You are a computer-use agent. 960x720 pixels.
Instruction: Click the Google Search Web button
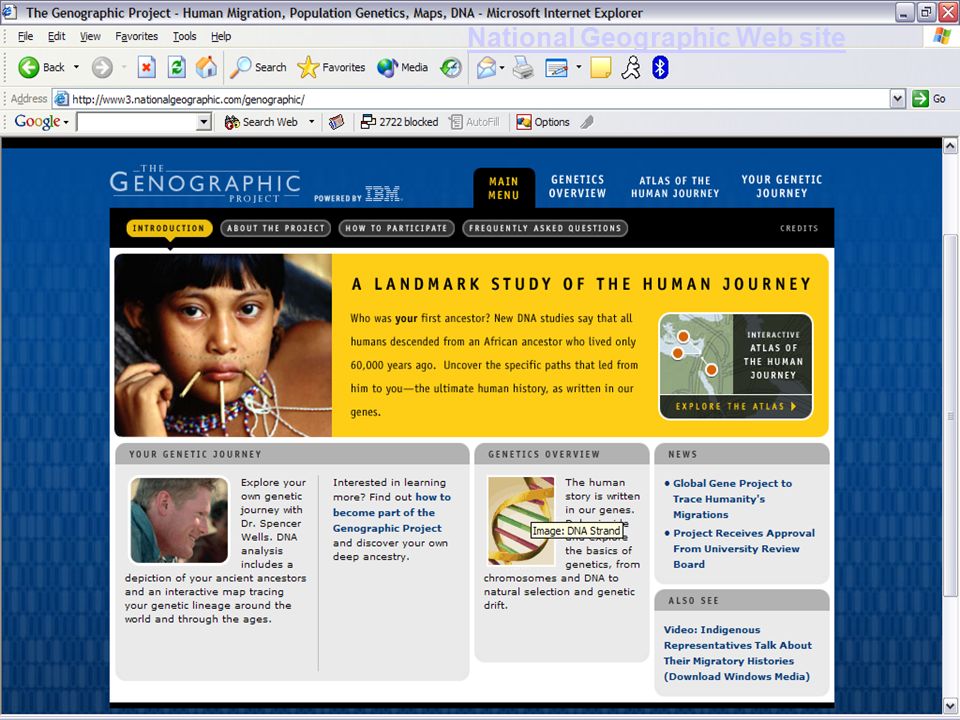click(261, 122)
